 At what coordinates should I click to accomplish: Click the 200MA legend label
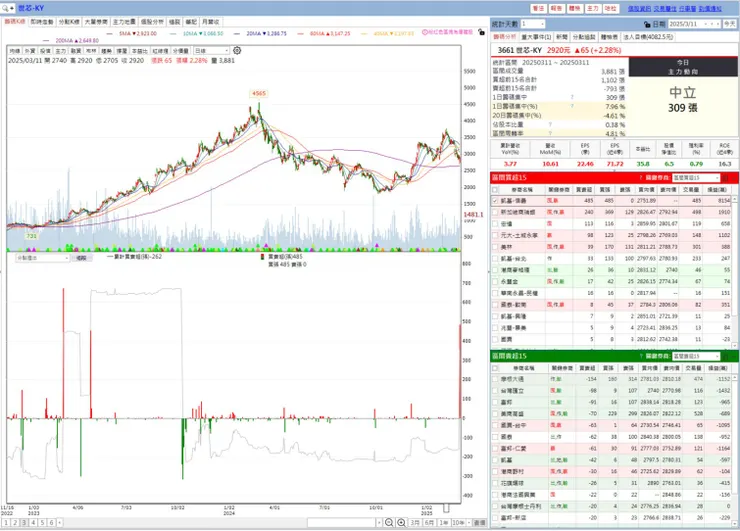pos(77,41)
